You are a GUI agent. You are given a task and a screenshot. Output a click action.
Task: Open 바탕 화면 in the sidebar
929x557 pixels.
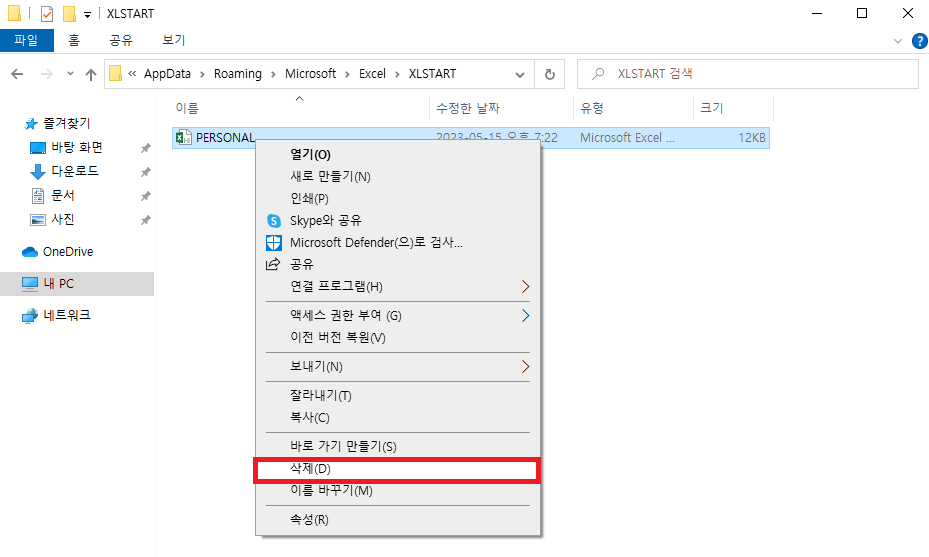point(77,148)
